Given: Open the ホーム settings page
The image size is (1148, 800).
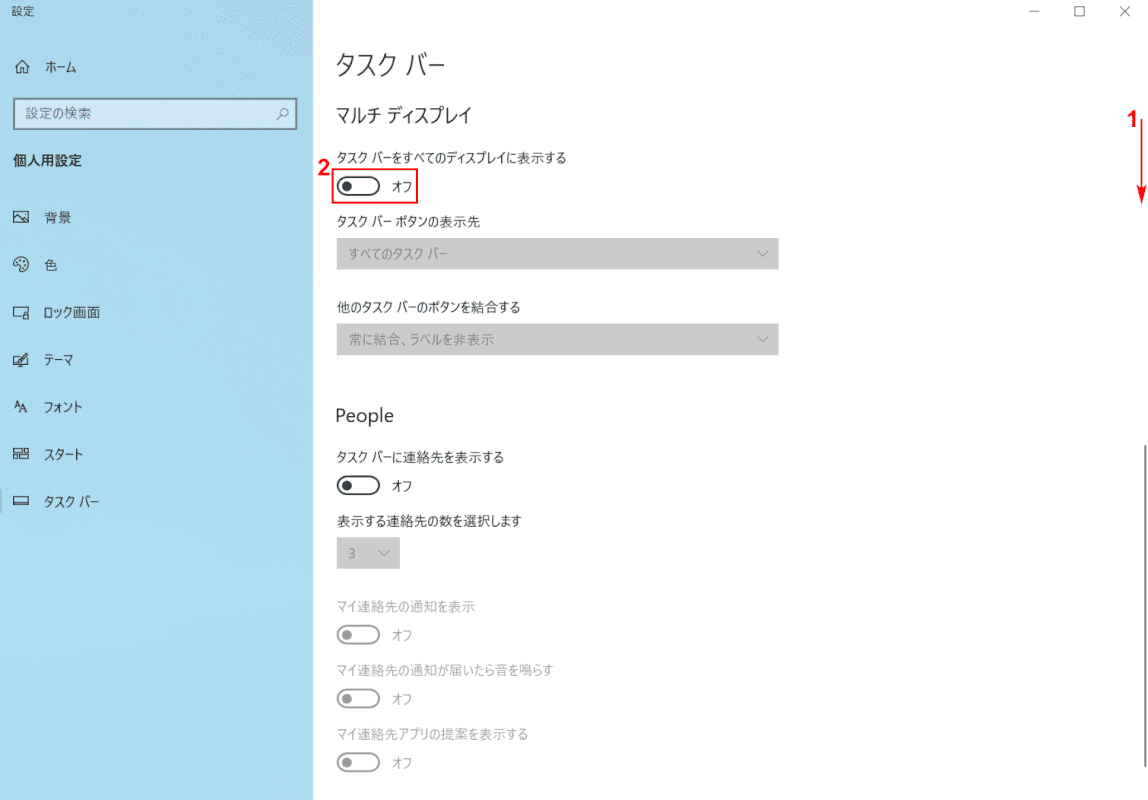Looking at the screenshot, I should pos(61,67).
